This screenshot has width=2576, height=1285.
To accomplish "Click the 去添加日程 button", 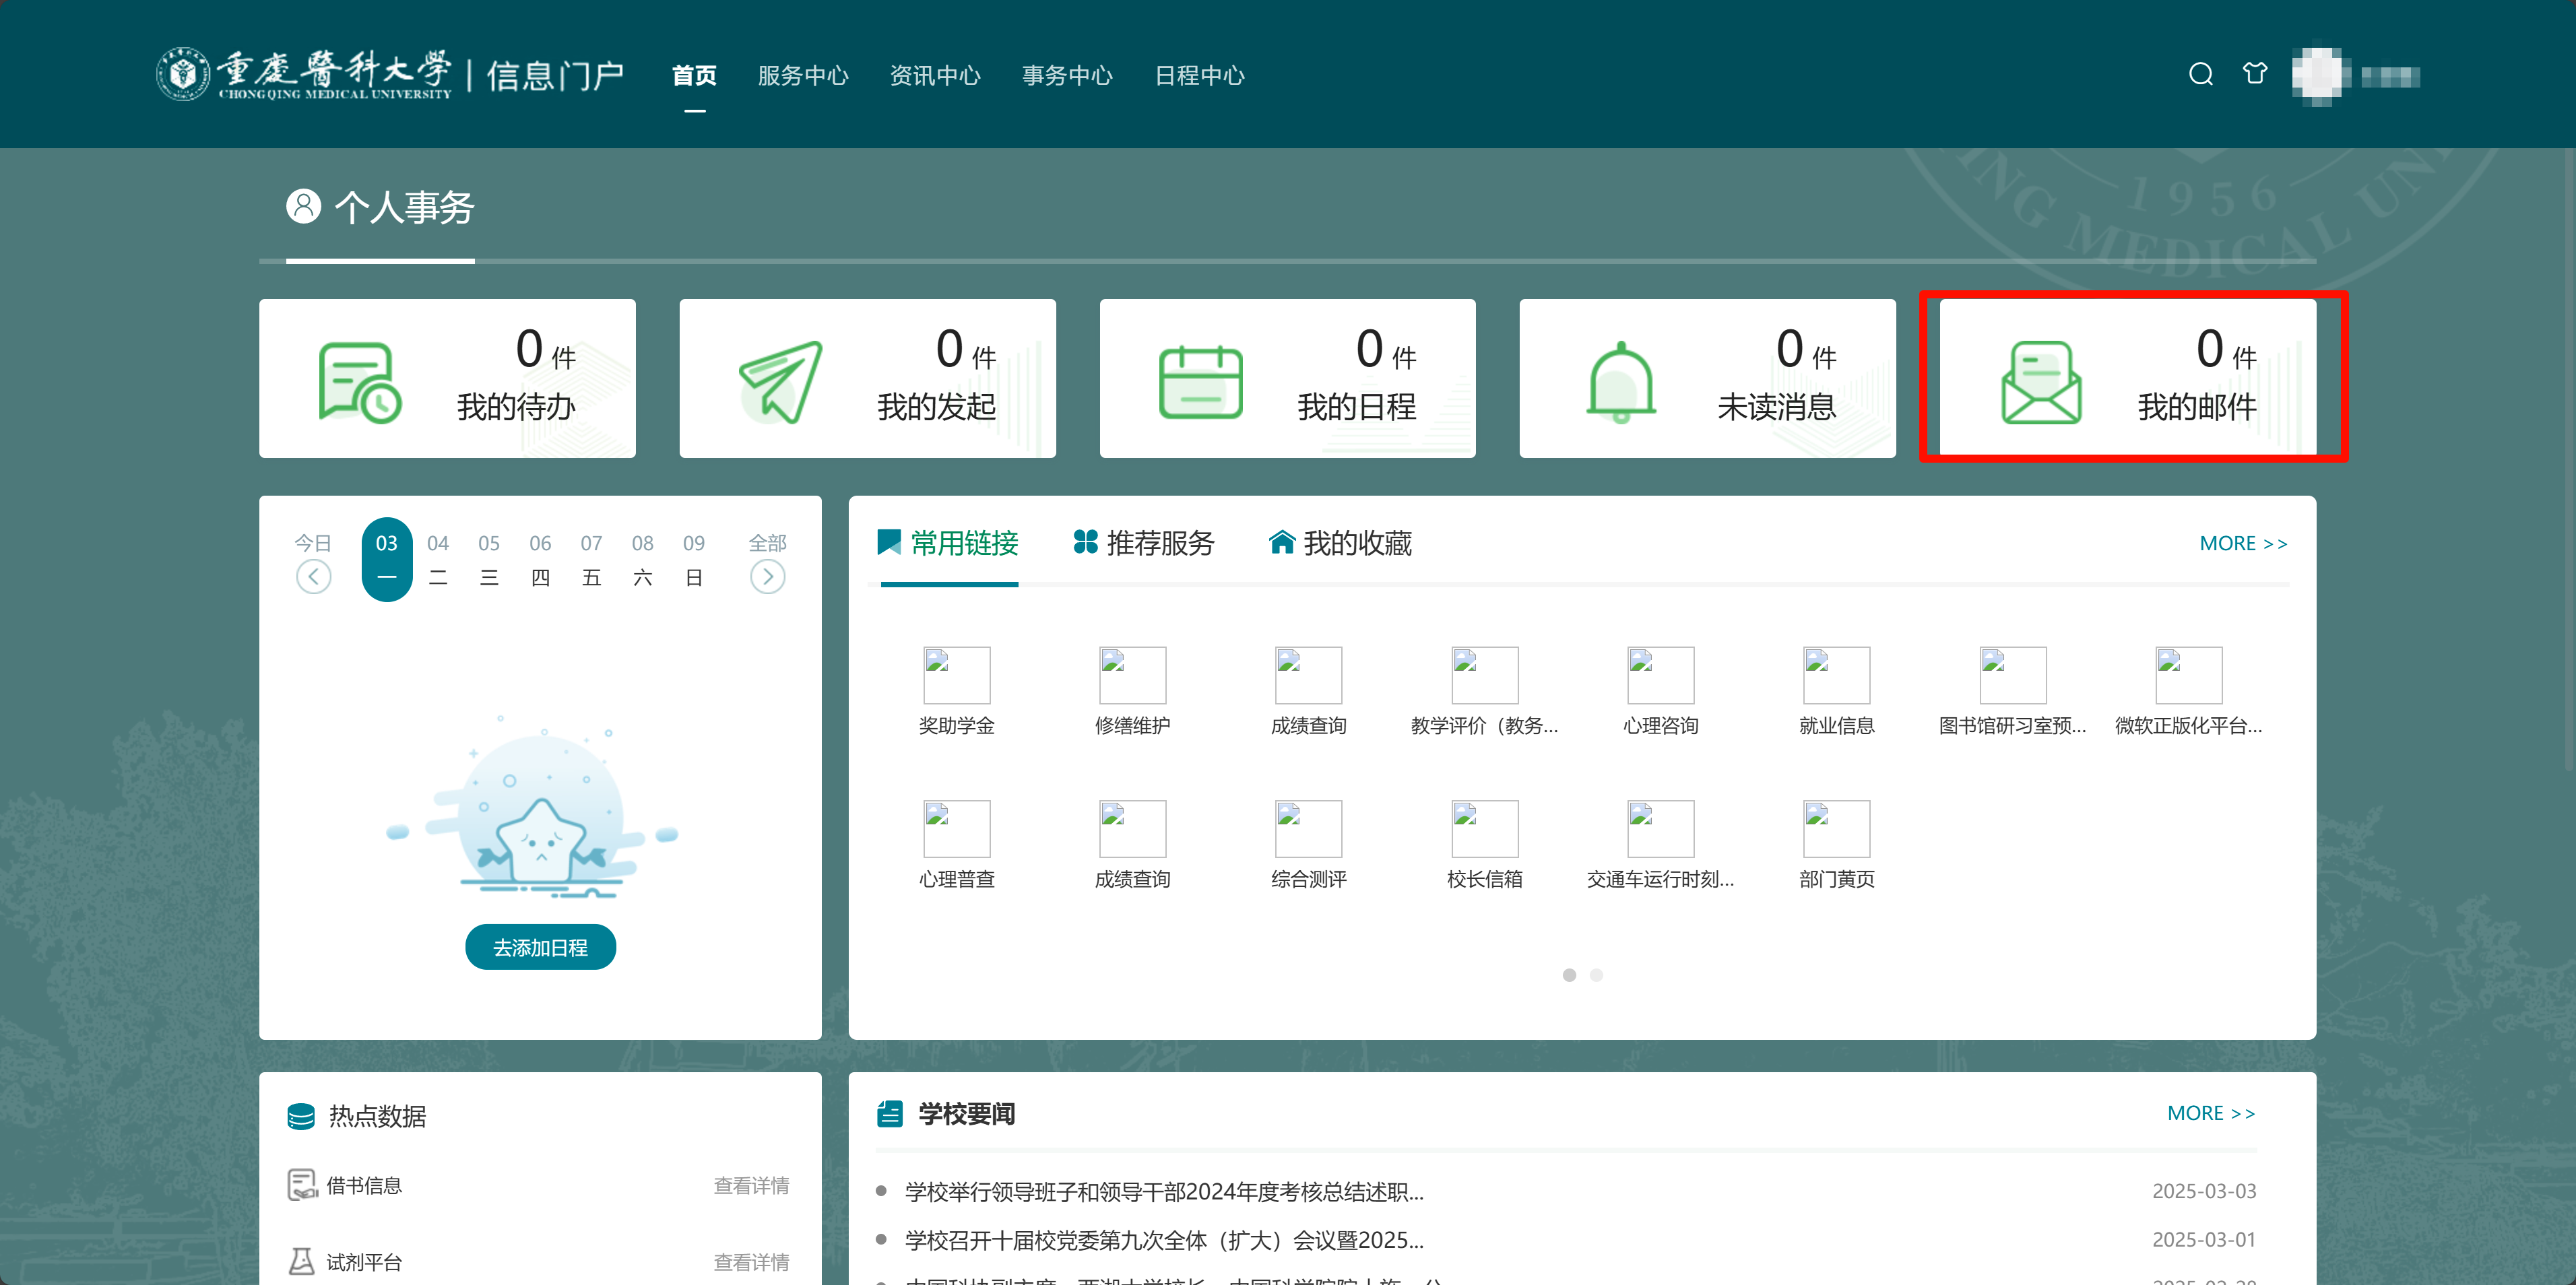I will point(540,947).
